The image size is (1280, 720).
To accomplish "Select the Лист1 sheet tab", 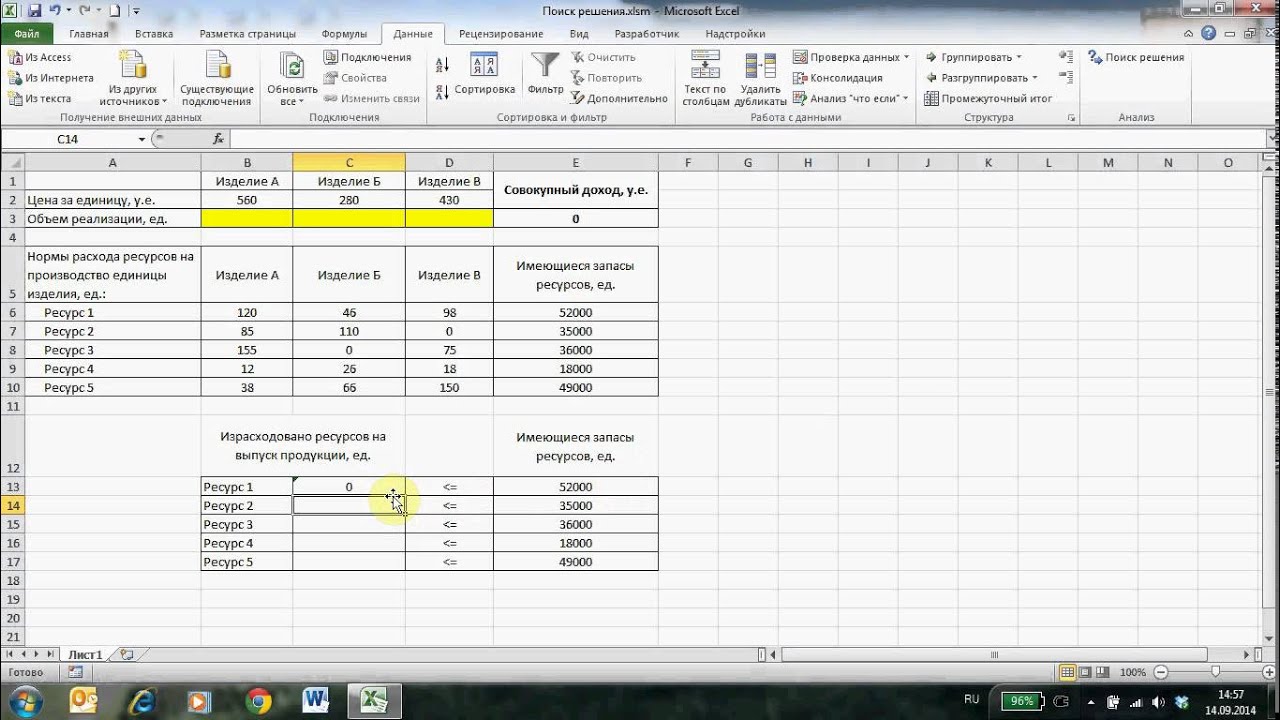I will pyautogui.click(x=85, y=655).
